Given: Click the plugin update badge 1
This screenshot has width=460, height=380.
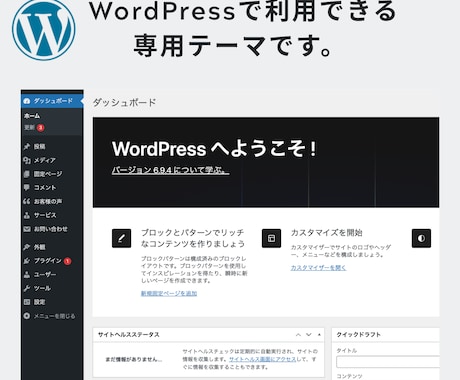Looking at the screenshot, I should [x=67, y=261].
